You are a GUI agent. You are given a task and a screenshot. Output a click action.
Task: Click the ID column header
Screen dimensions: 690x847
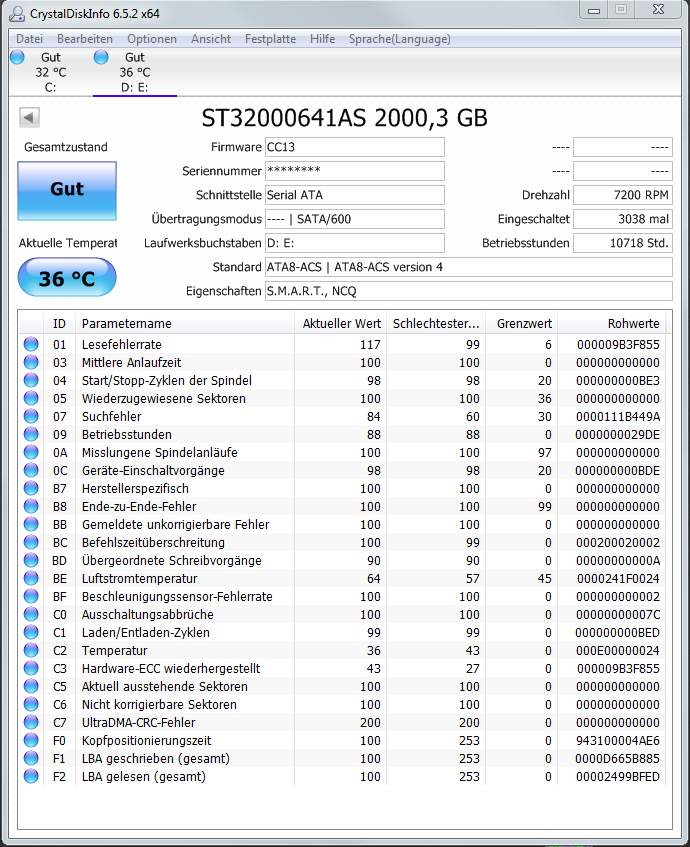(x=59, y=324)
